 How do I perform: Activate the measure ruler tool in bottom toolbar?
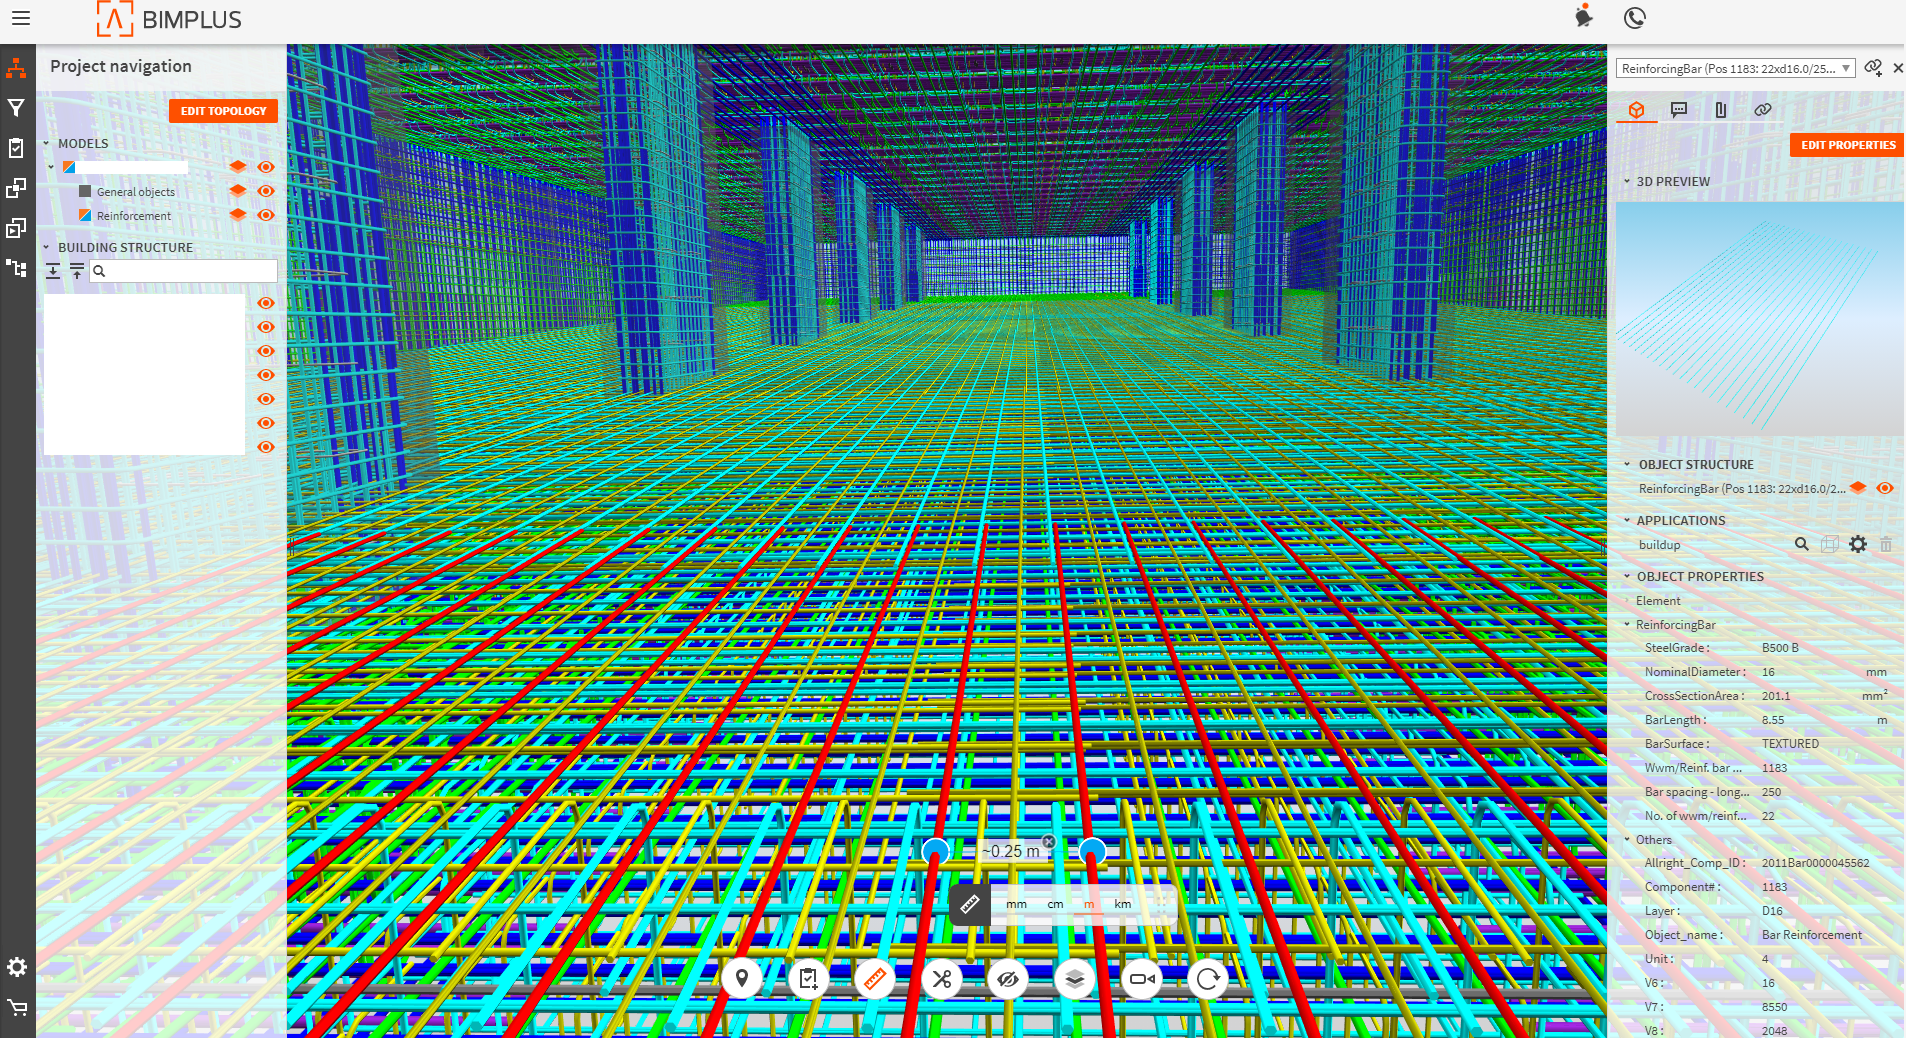[x=874, y=979]
